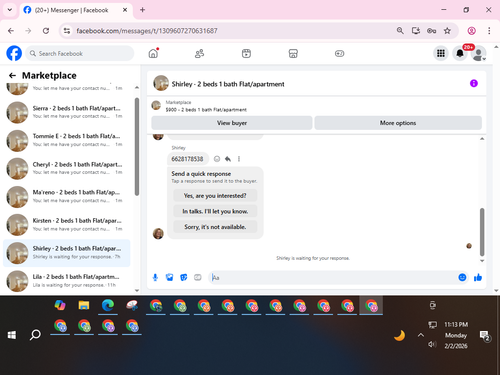Open the zoom magnifier in address bar
This screenshot has height=375, width=500.
(x=400, y=31)
